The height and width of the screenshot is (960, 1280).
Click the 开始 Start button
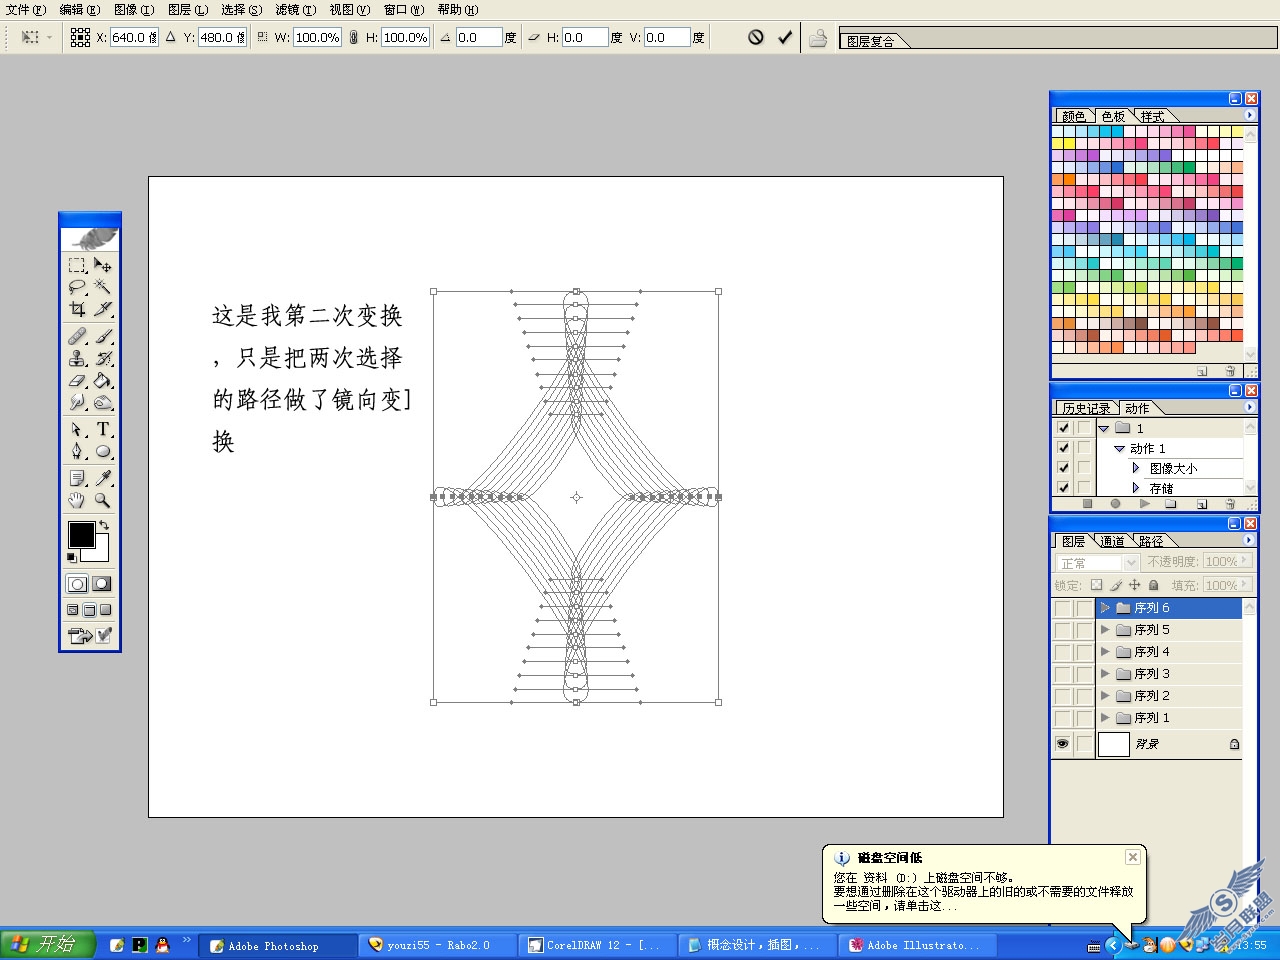(x=47, y=944)
